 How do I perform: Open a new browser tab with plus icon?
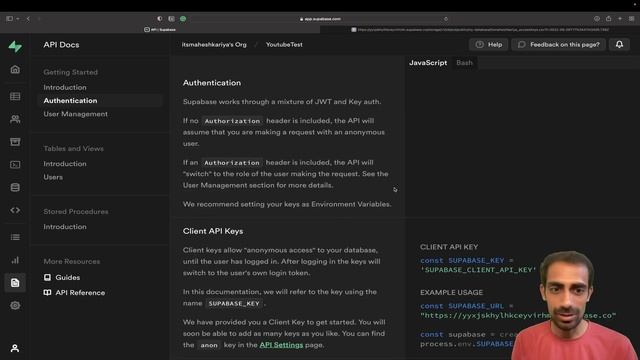click(620, 19)
